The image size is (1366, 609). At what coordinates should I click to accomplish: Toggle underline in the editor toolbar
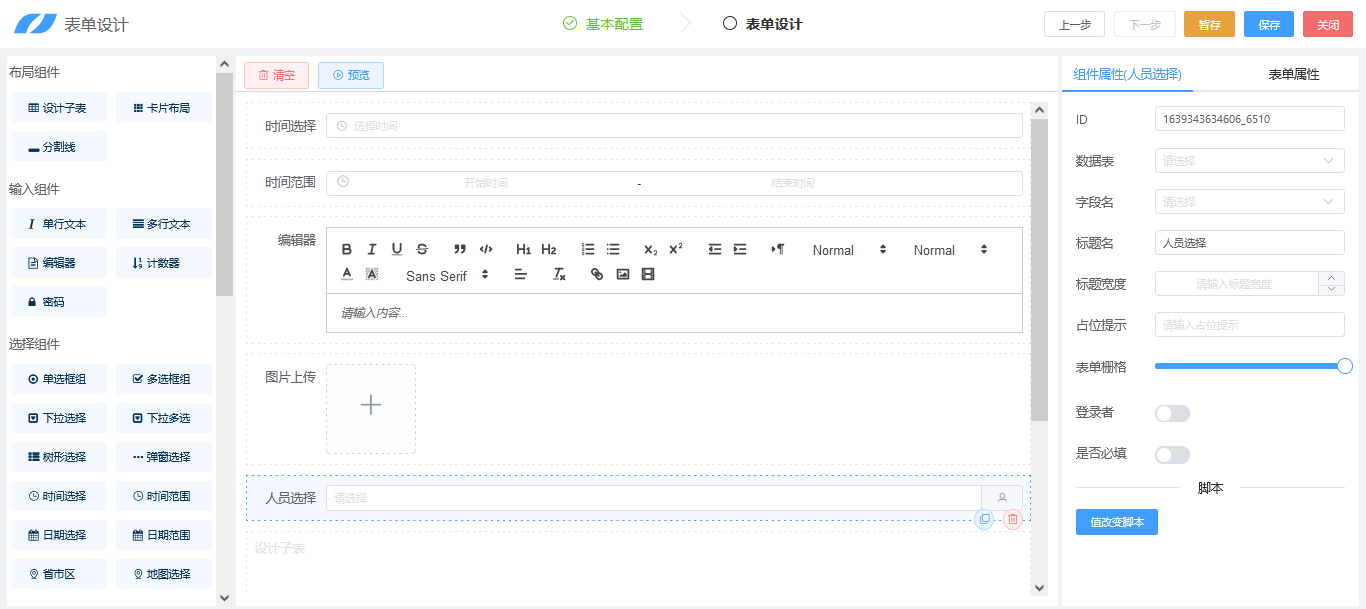pyautogui.click(x=397, y=250)
